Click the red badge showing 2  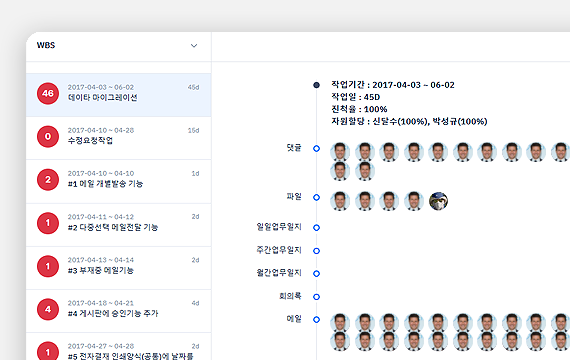pos(48,180)
